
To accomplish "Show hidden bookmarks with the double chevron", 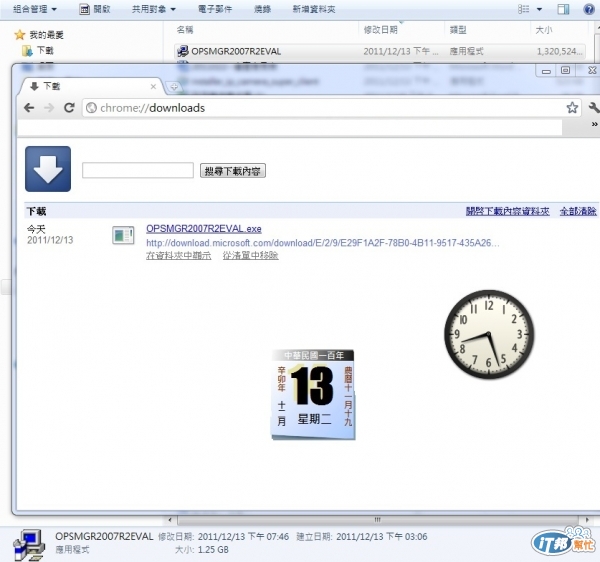I will pyautogui.click(x=594, y=124).
